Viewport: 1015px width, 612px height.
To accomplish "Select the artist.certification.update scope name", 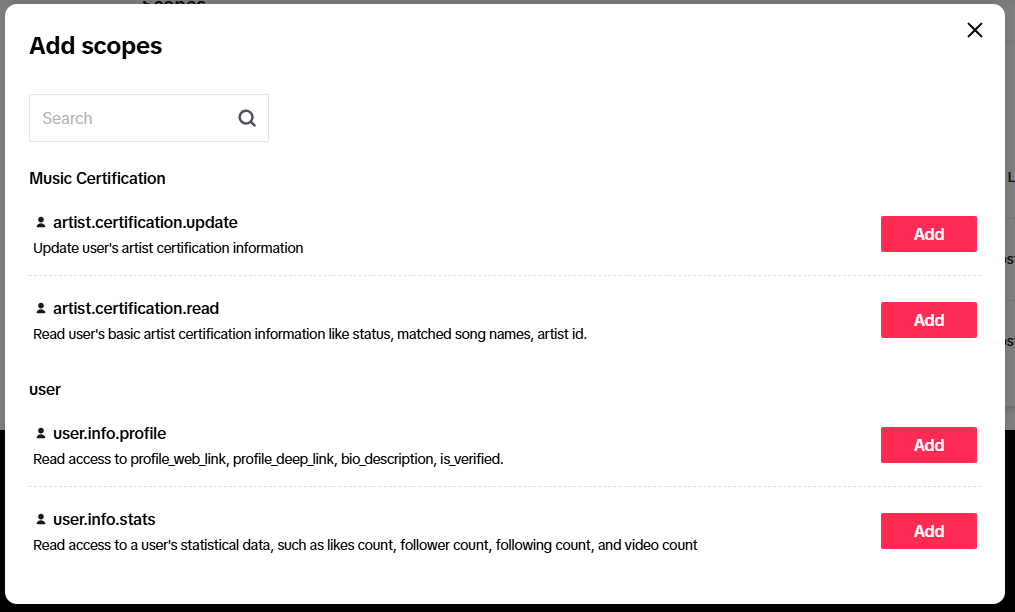I will tap(145, 222).
